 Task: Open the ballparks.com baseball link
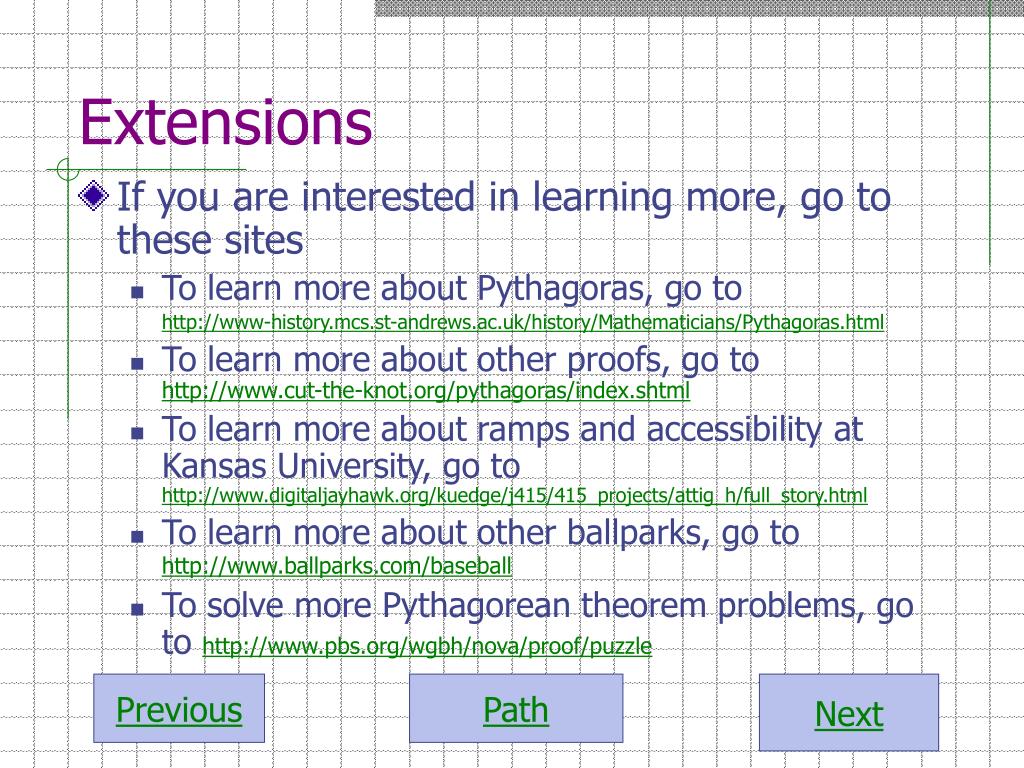click(x=336, y=566)
